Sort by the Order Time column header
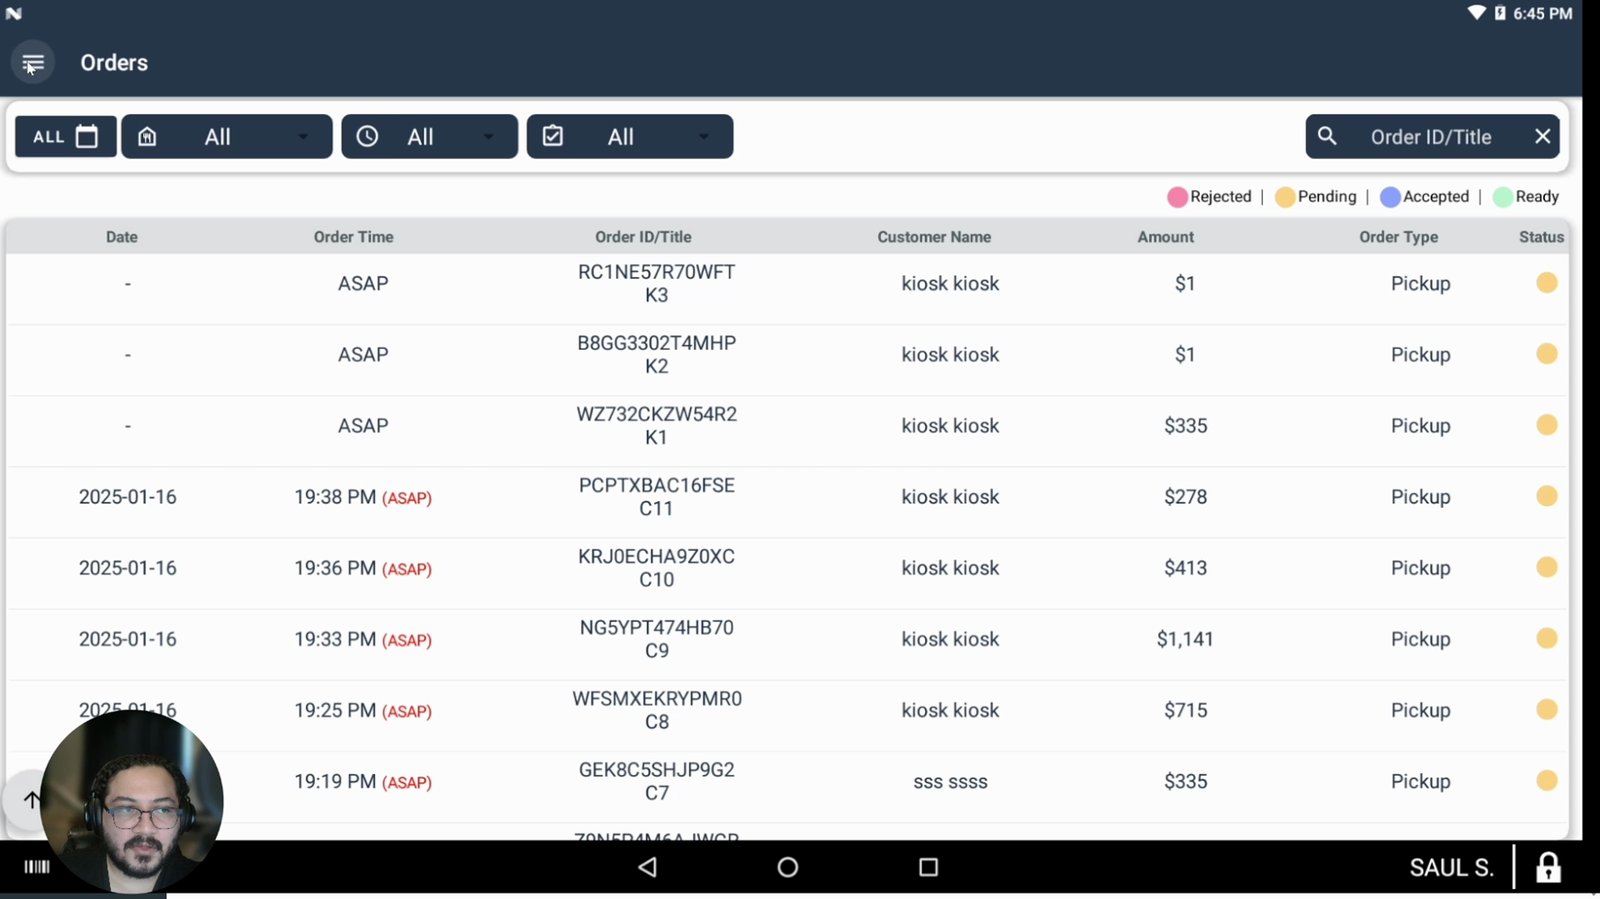The height and width of the screenshot is (899, 1600). tap(354, 237)
